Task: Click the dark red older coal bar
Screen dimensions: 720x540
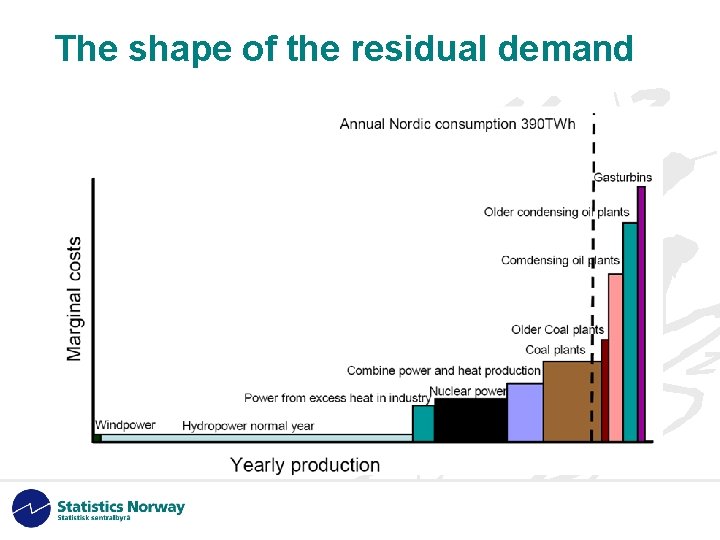Action: 605,390
